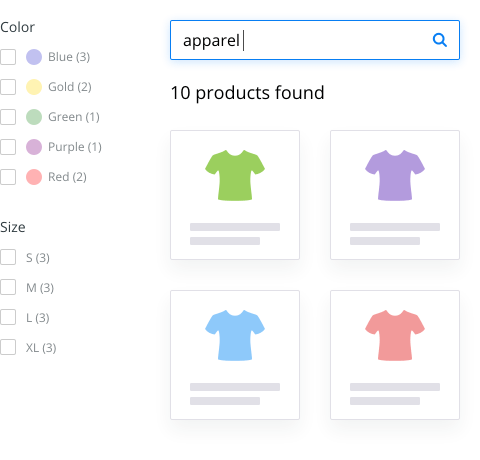480x460 pixels.
Task: Click the '10 products found' text
Action: pyautogui.click(x=247, y=93)
